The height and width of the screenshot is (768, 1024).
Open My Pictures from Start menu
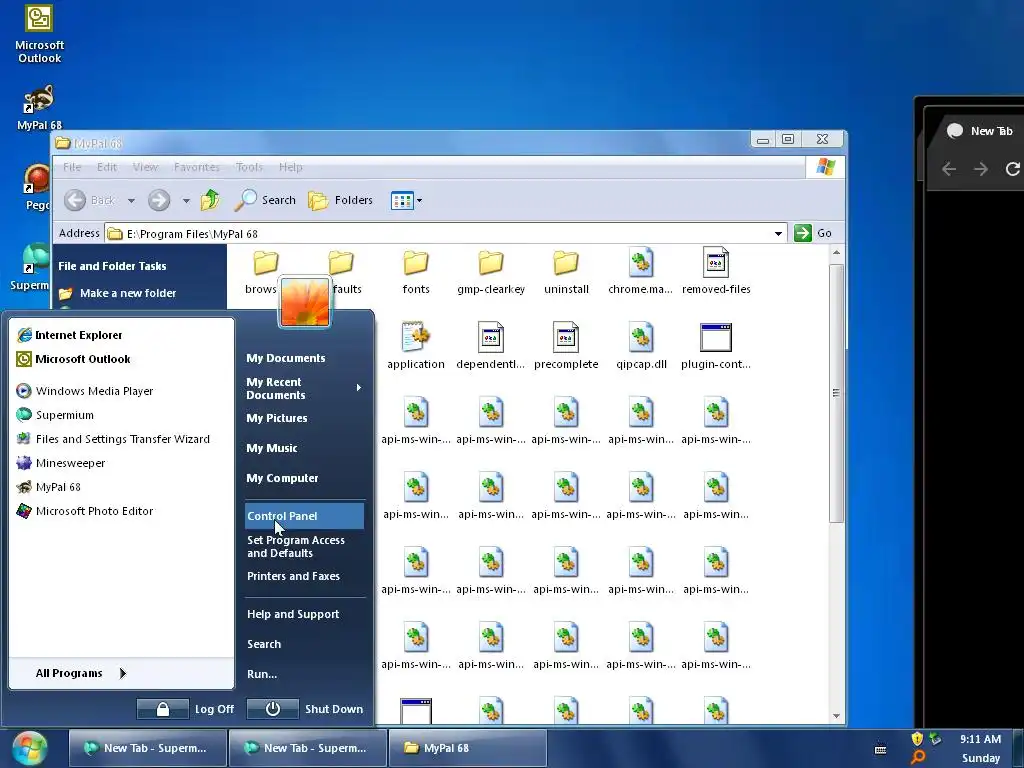pyautogui.click(x=277, y=418)
